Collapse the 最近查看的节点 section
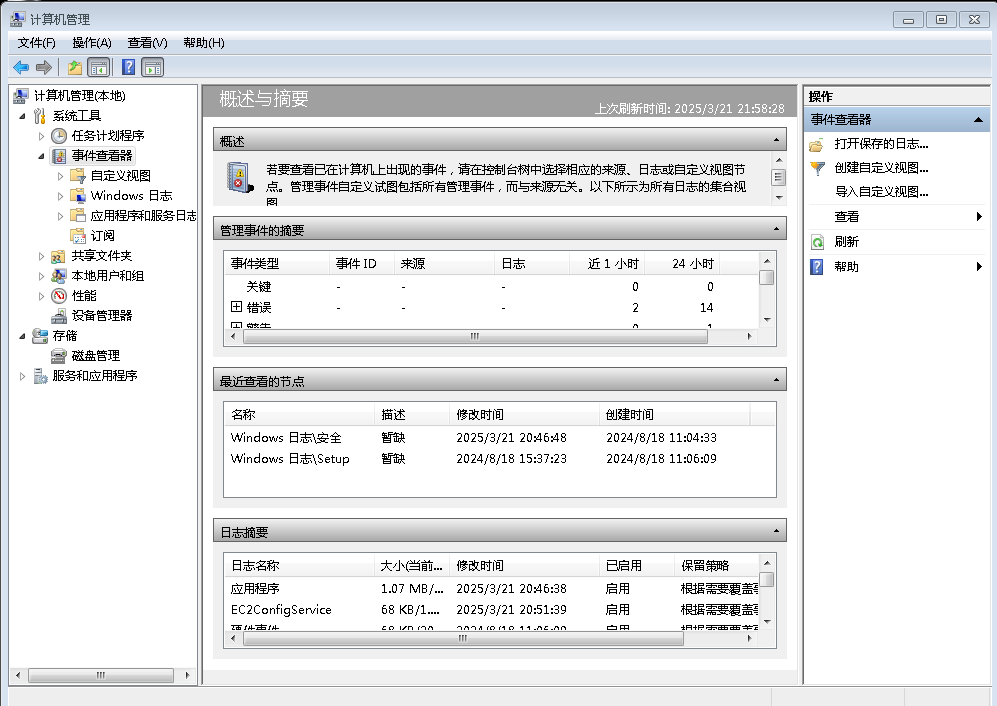 (776, 380)
